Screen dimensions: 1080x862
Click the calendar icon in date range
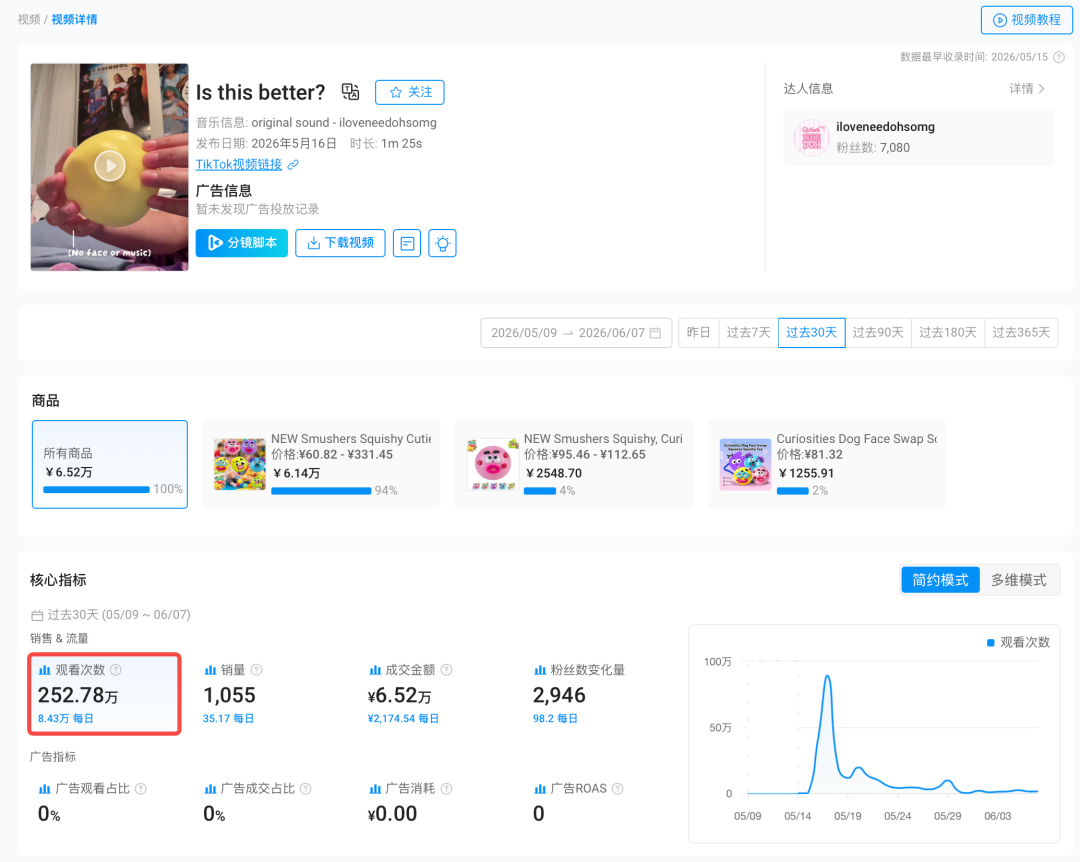[656, 333]
